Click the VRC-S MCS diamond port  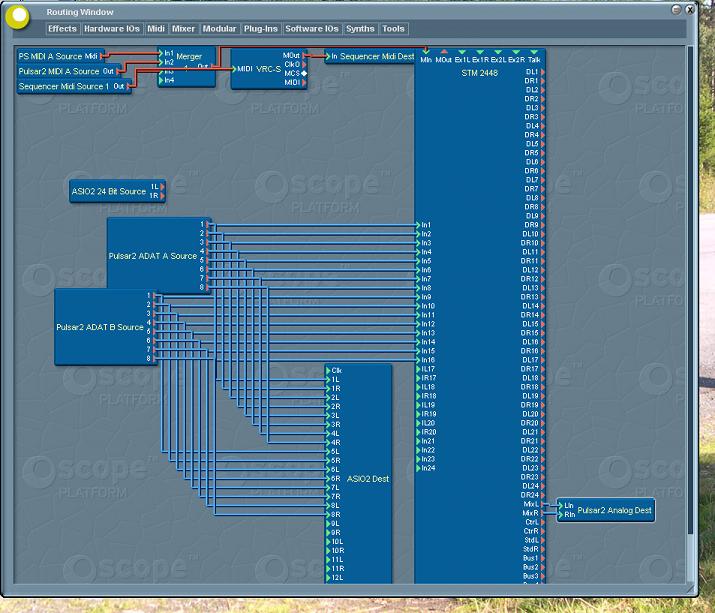[x=304, y=73]
